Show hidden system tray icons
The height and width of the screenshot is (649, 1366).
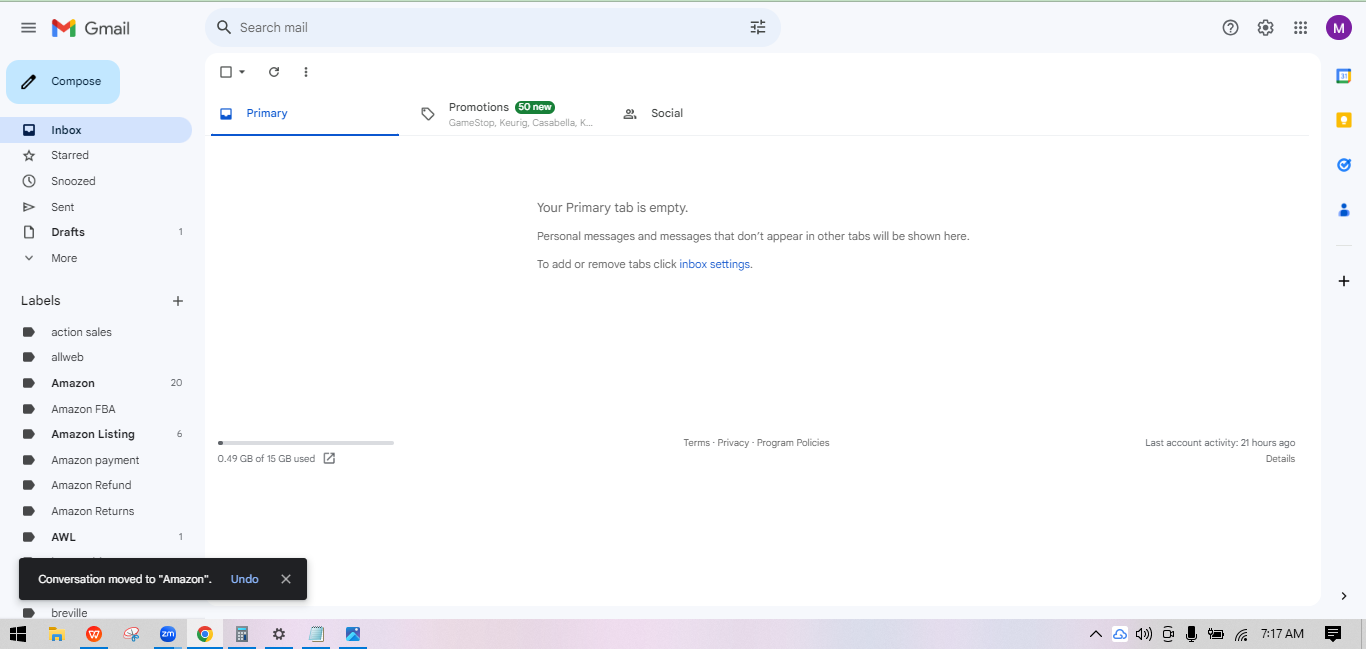[1096, 634]
